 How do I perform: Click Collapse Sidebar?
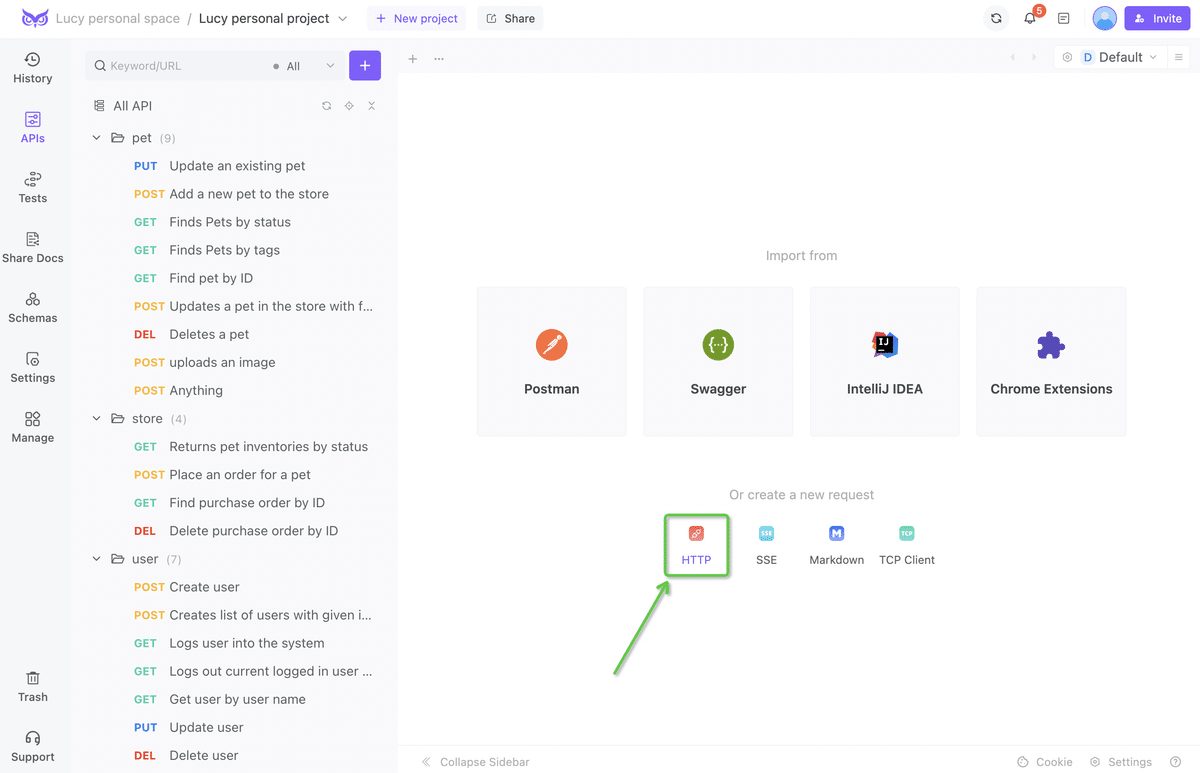pos(476,762)
